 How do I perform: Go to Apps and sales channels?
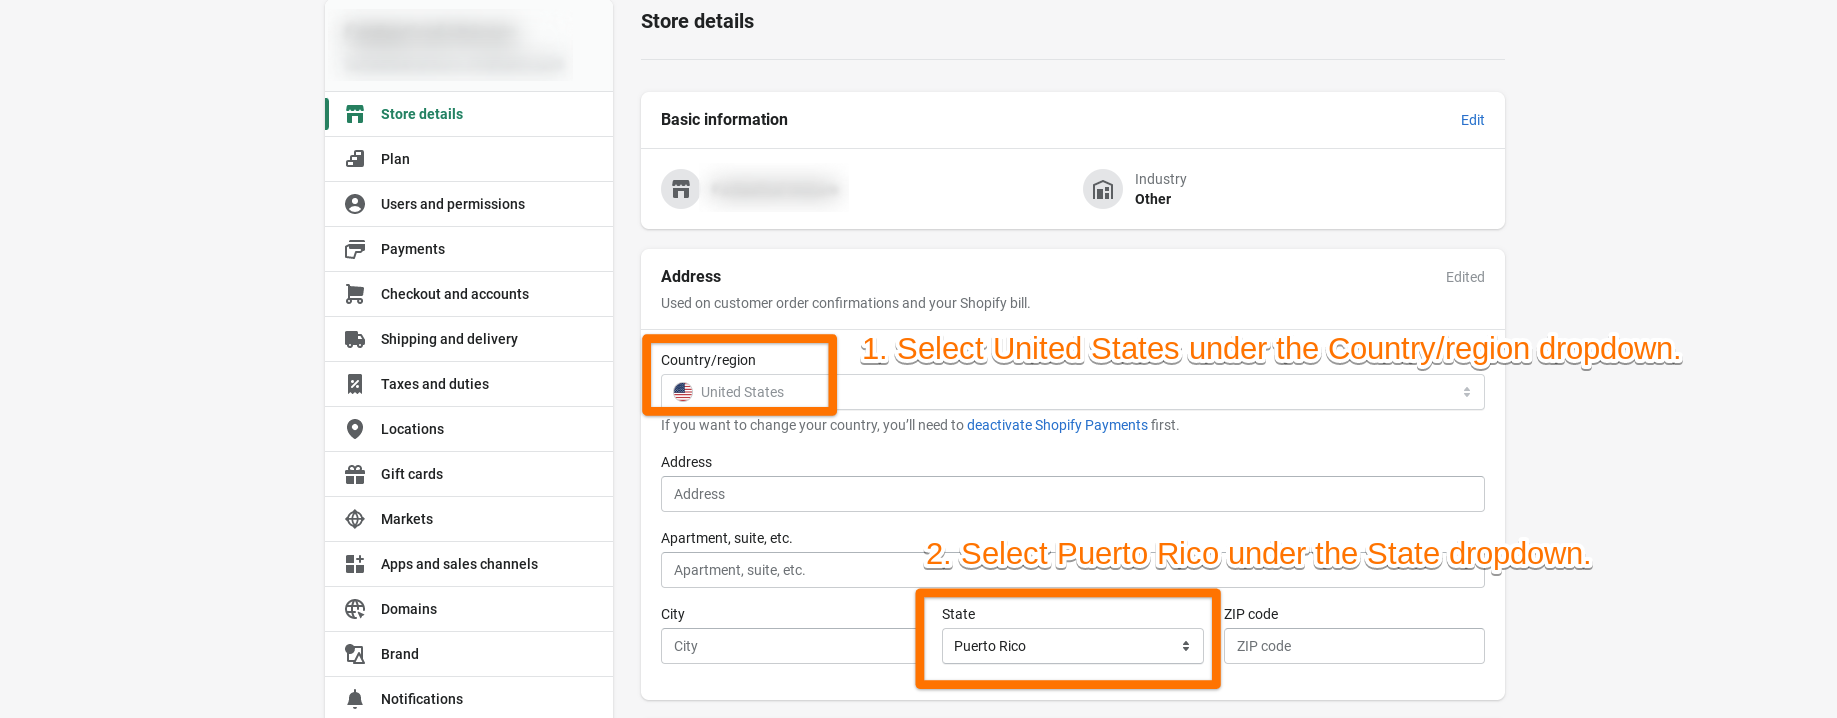[459, 564]
